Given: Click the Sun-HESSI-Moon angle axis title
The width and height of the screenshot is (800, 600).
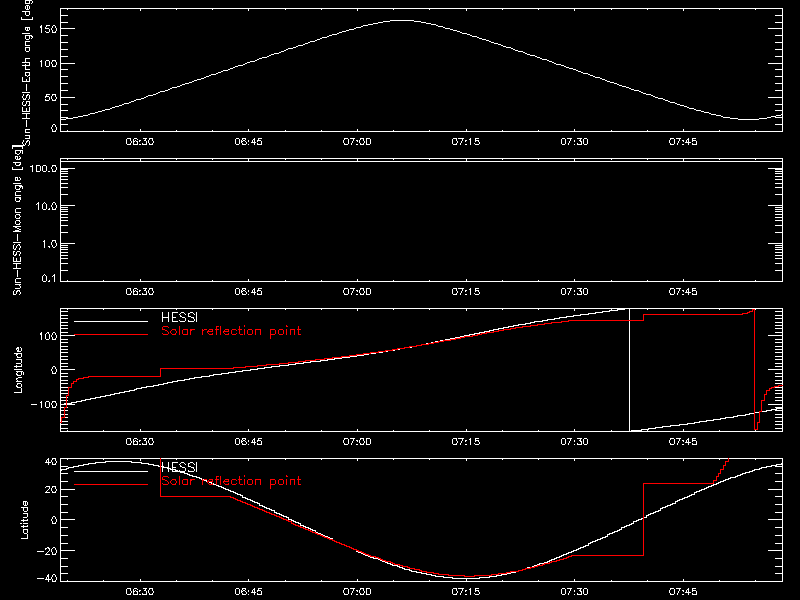Looking at the screenshot, I should coord(17,220).
